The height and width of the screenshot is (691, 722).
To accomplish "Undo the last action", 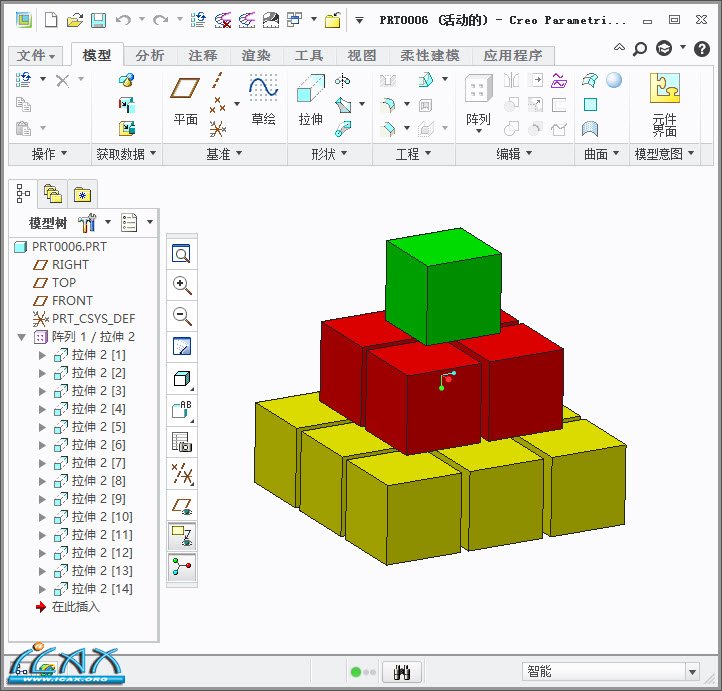I will pyautogui.click(x=123, y=20).
